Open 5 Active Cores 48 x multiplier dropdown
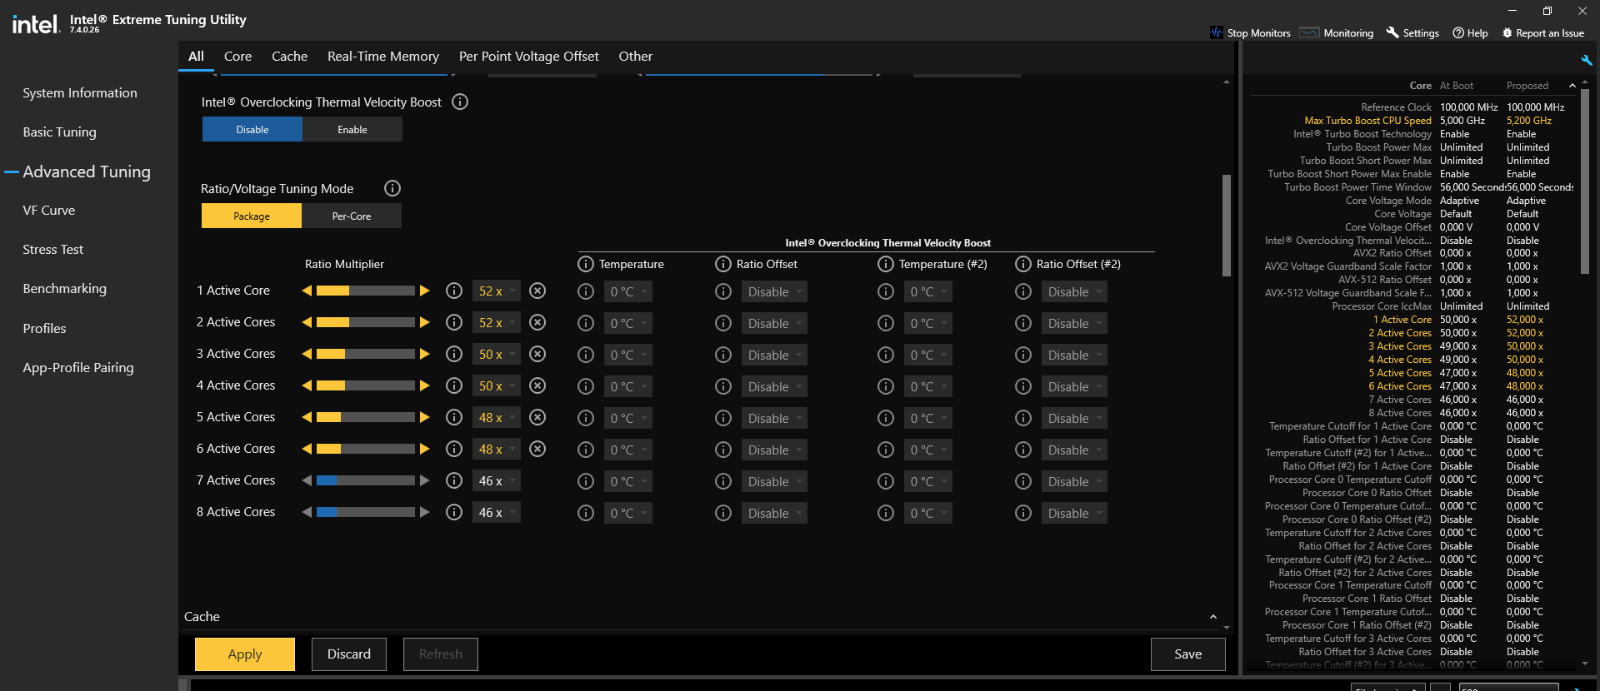1600x691 pixels. 496,417
